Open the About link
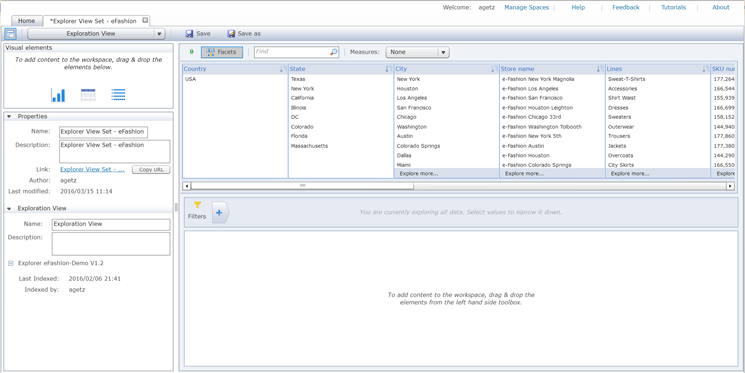 [721, 7]
